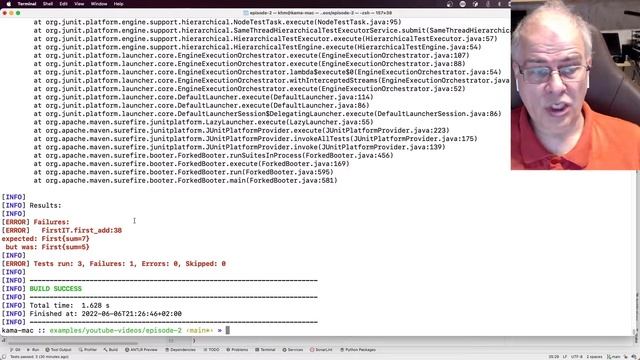The height and width of the screenshot is (360, 640).
Task: Open the Run tool window tab
Action: pos(33,350)
